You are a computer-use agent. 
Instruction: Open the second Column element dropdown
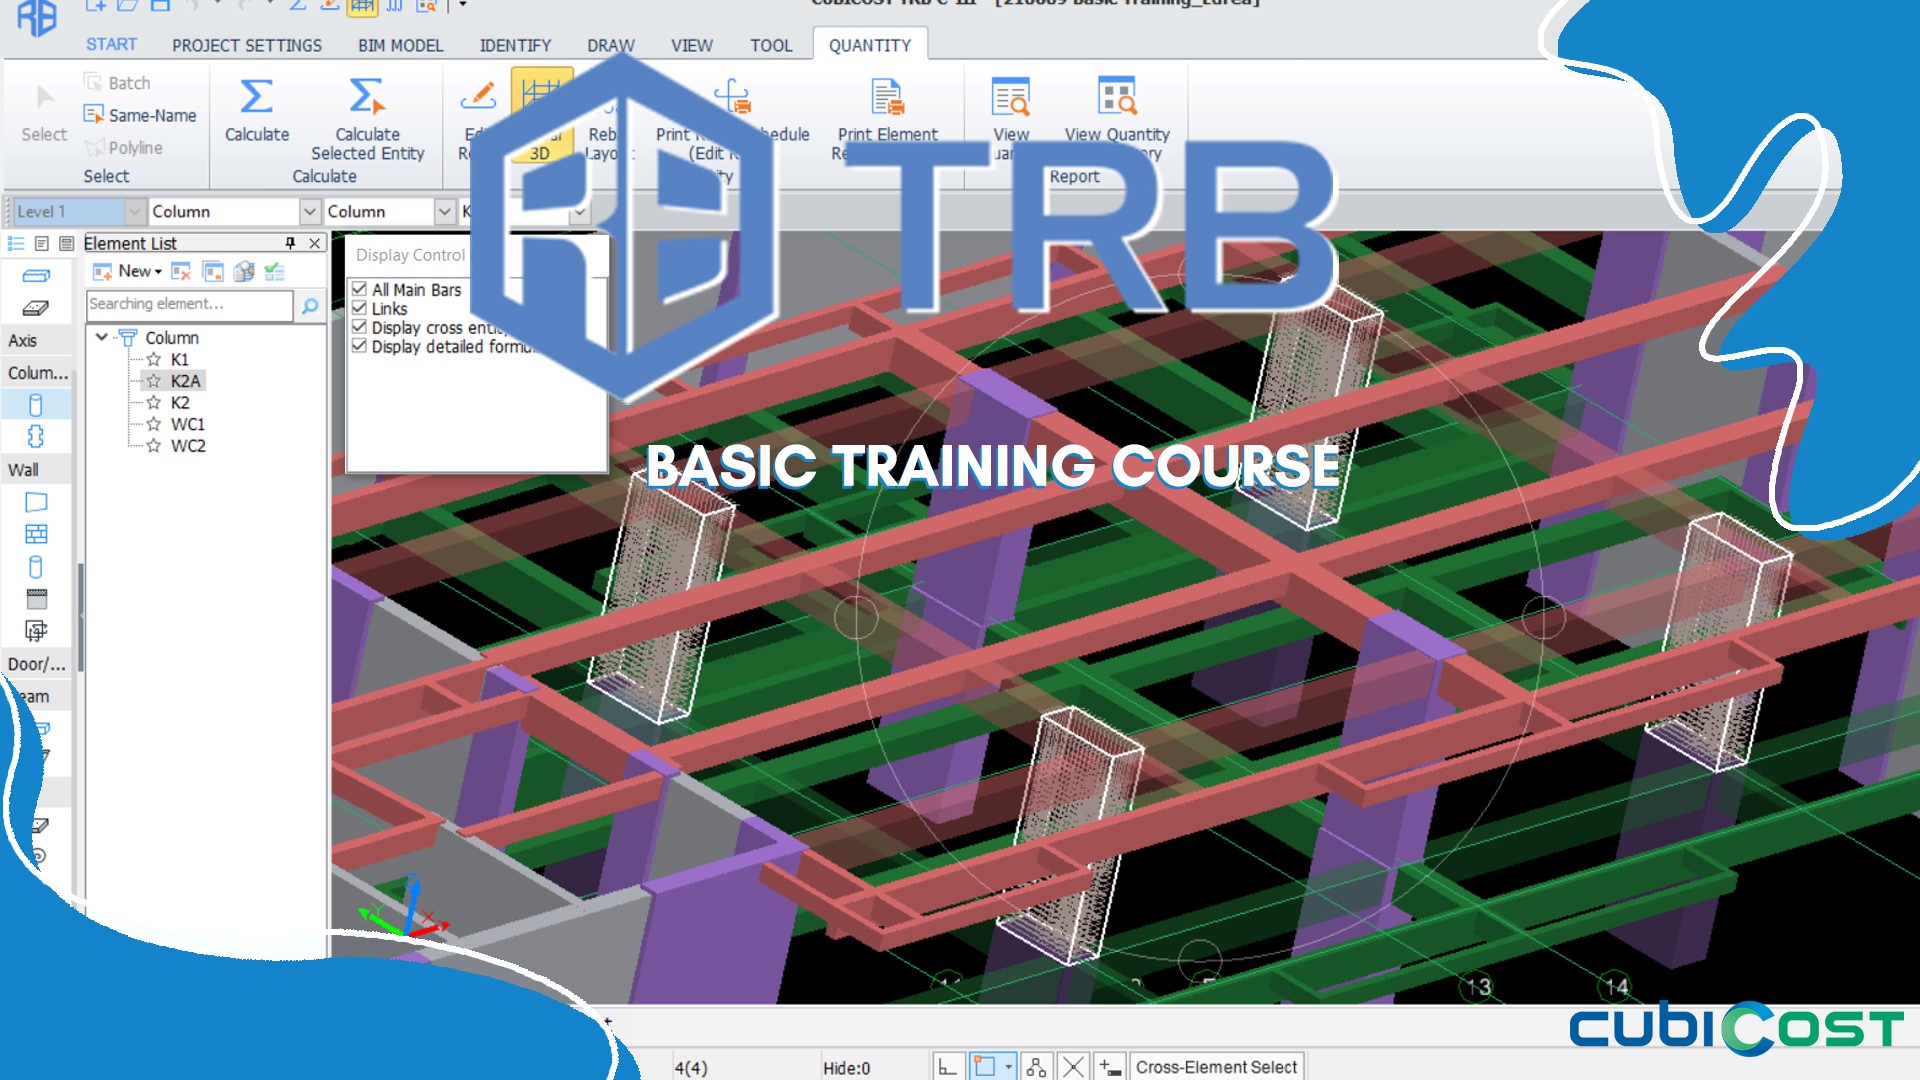[x=445, y=211]
